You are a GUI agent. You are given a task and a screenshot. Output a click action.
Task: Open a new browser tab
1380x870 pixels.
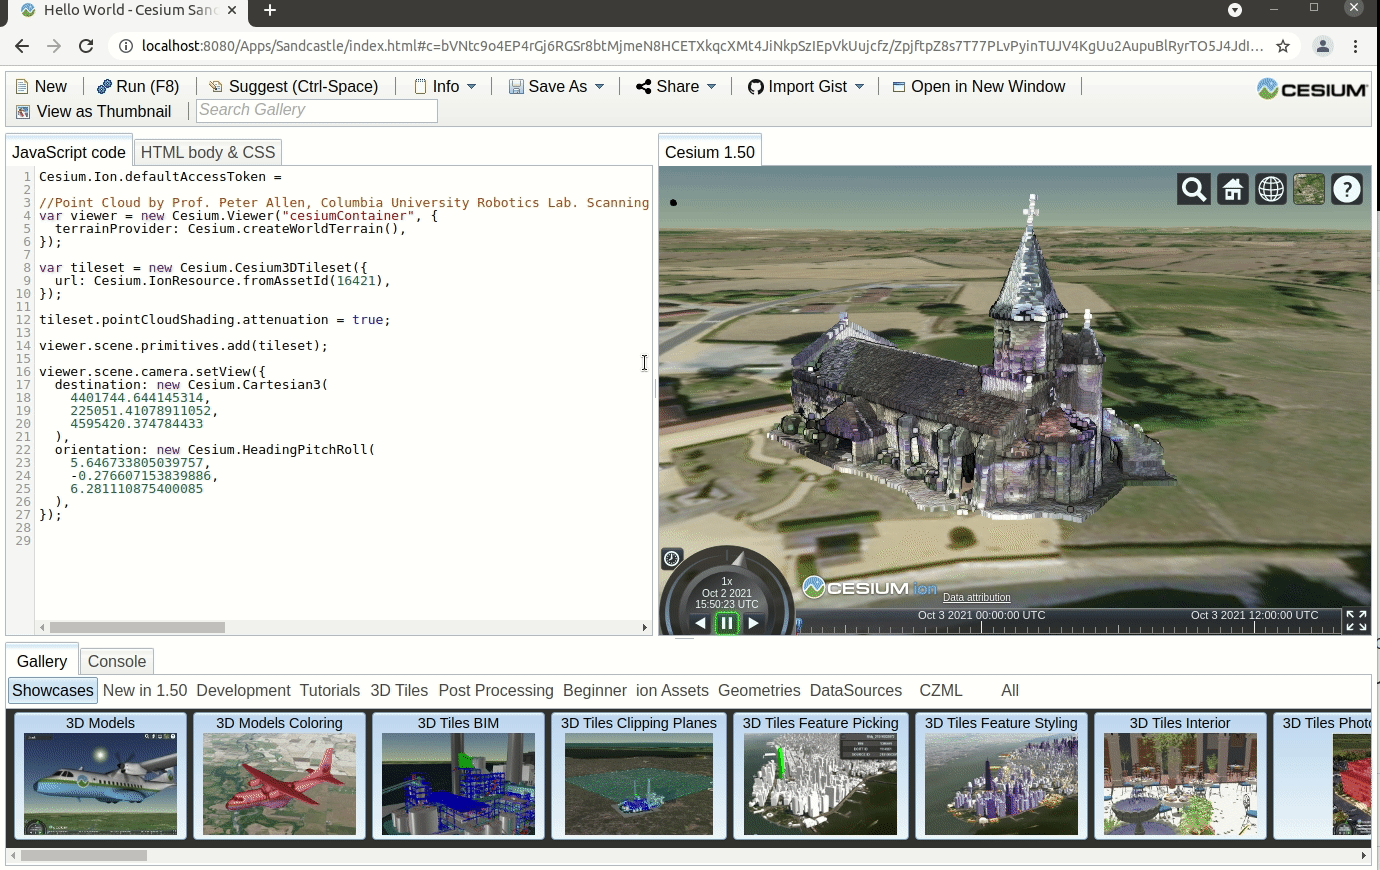[x=270, y=10]
